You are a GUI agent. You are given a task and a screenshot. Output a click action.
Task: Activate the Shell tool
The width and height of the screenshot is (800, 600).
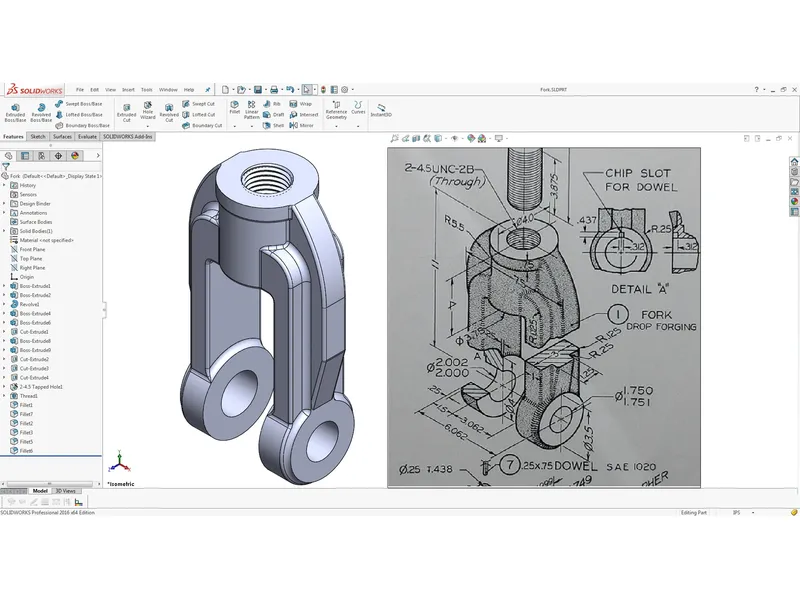click(273, 126)
